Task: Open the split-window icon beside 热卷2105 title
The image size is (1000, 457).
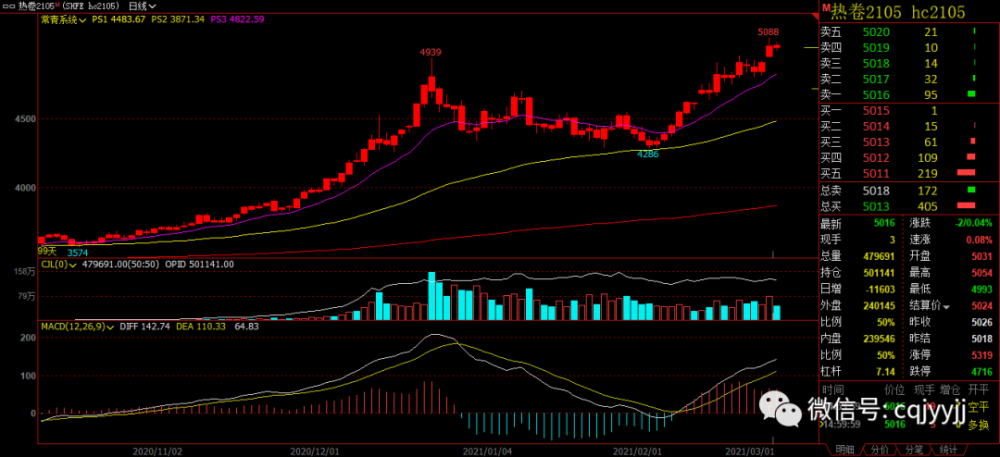Action: [8, 6]
